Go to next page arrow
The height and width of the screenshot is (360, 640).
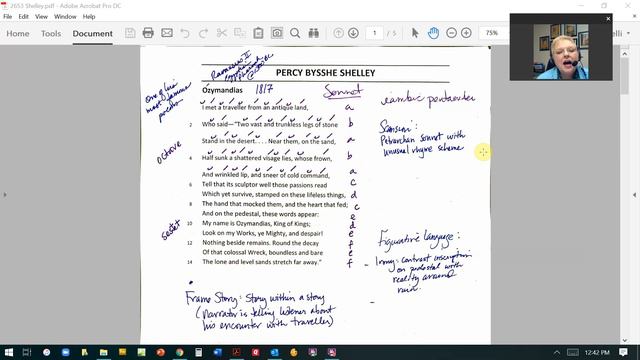(x=353, y=33)
